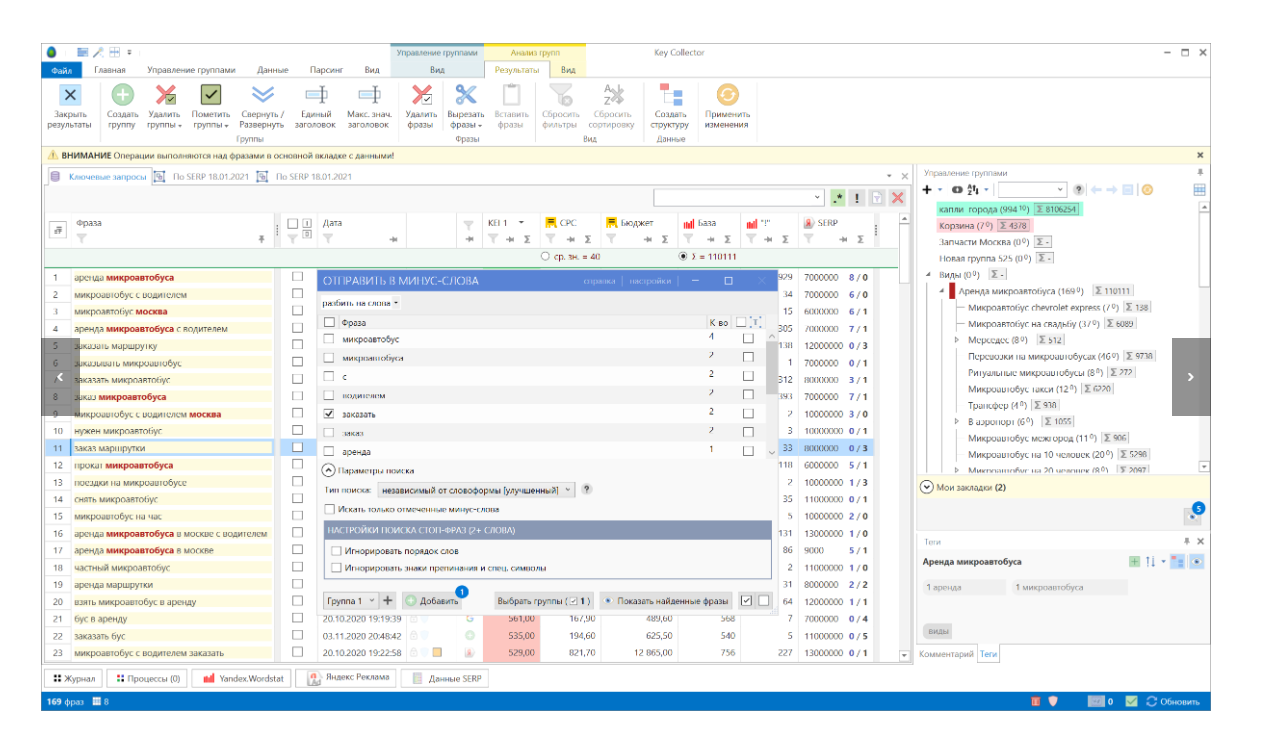Click Свернуть / Развернуть ribbon icon
This screenshot has width=1266, height=731.
[x=262, y=96]
